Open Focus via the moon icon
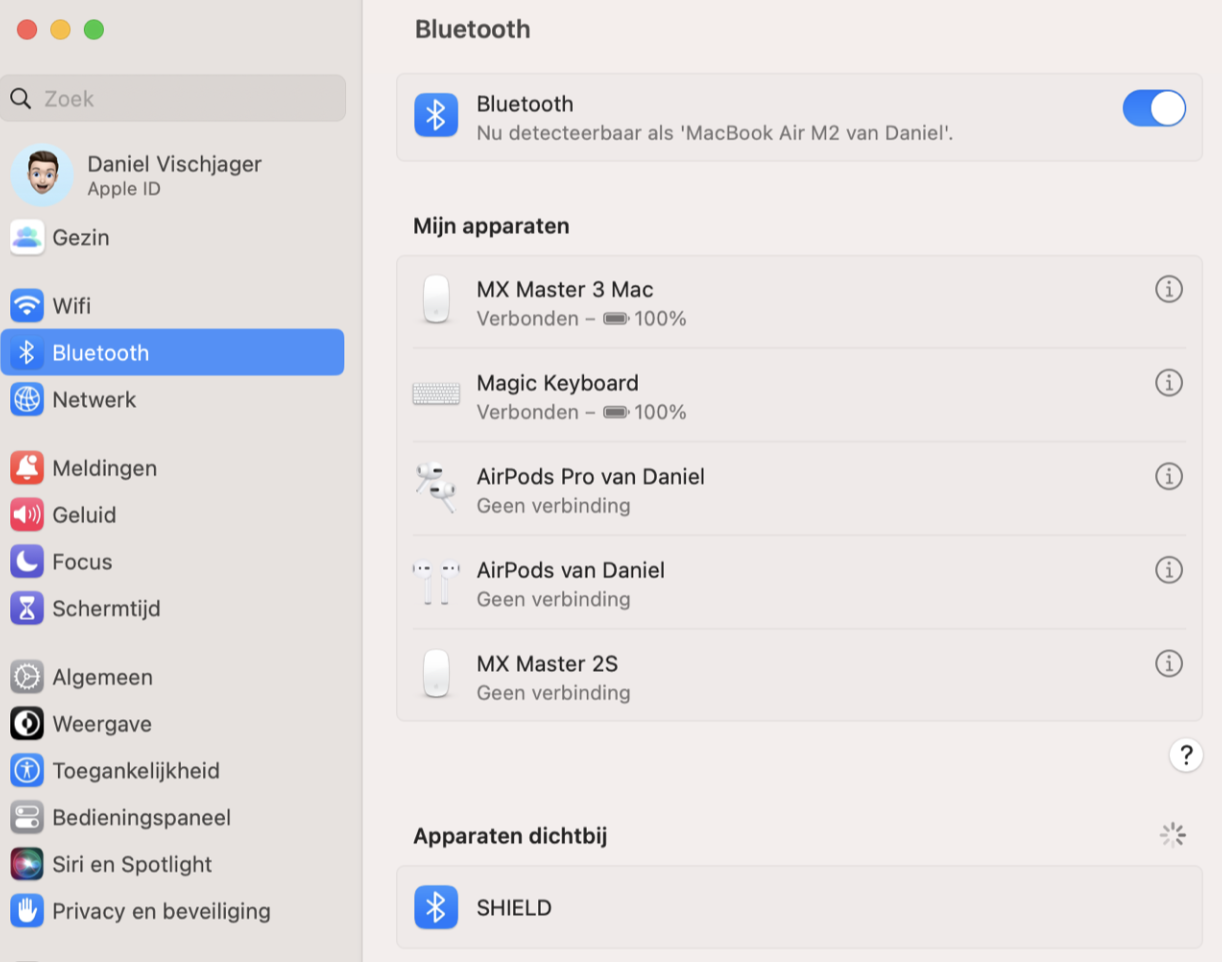This screenshot has height=962, width=1222. click(x=27, y=560)
